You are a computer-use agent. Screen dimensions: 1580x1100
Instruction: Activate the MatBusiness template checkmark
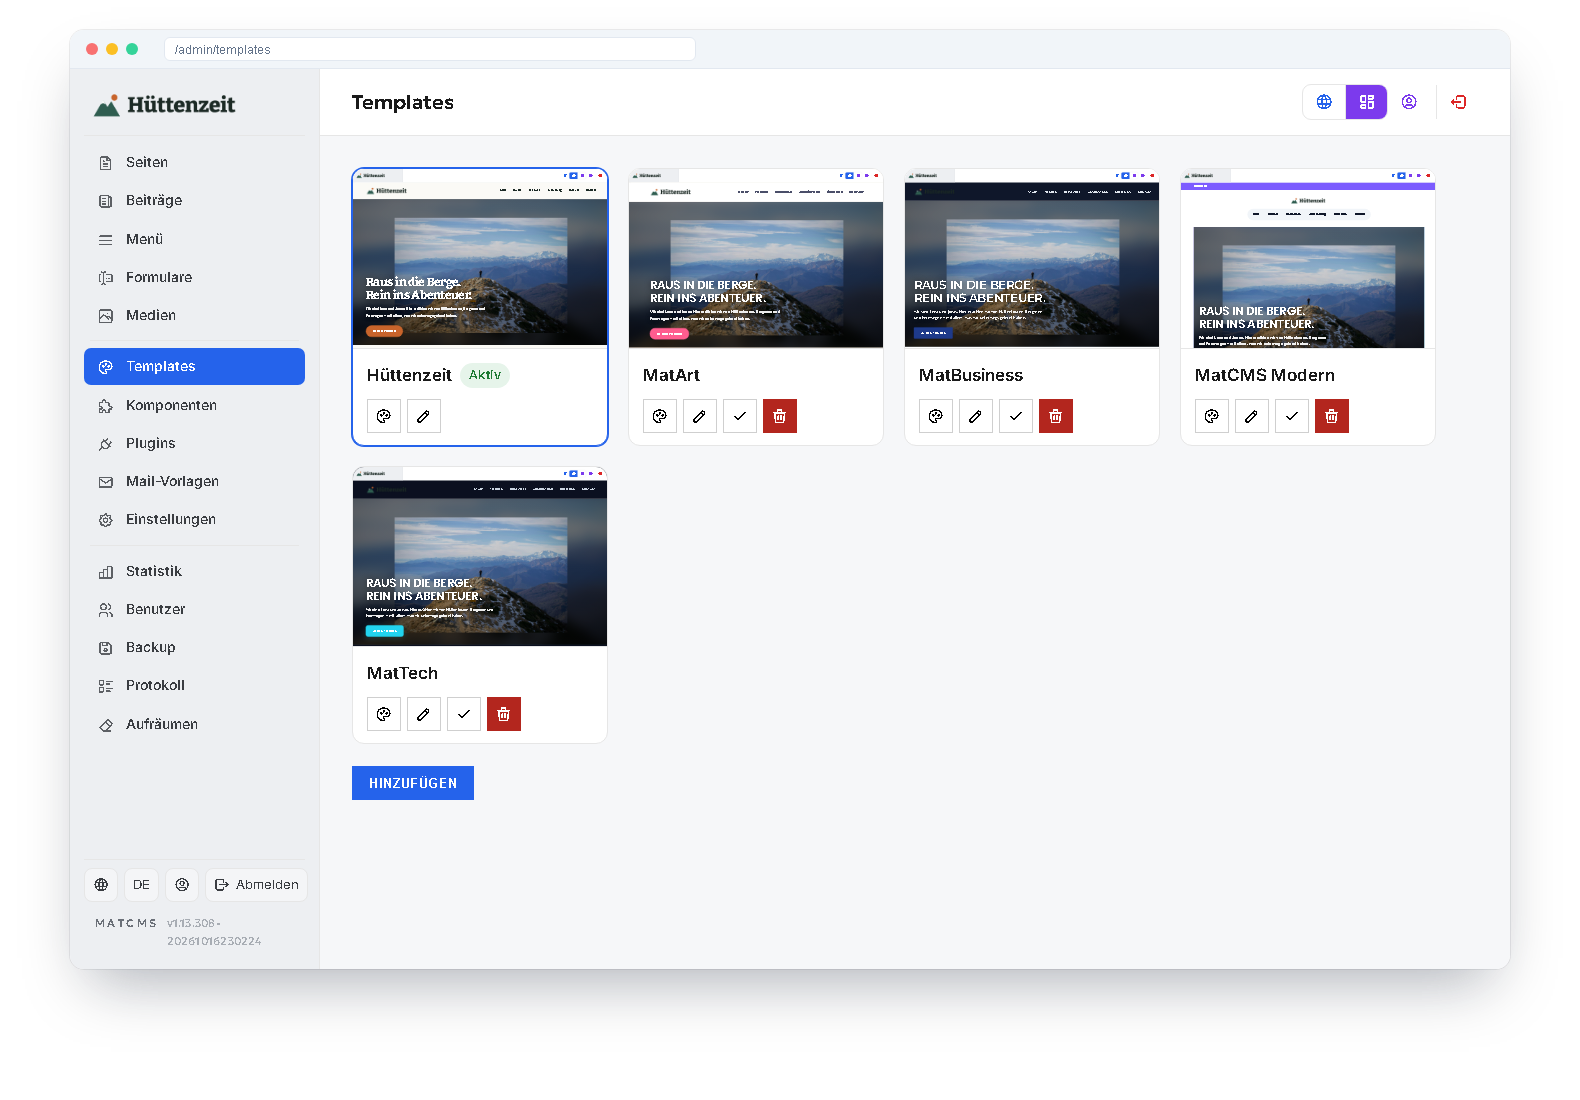pyautogui.click(x=1016, y=416)
